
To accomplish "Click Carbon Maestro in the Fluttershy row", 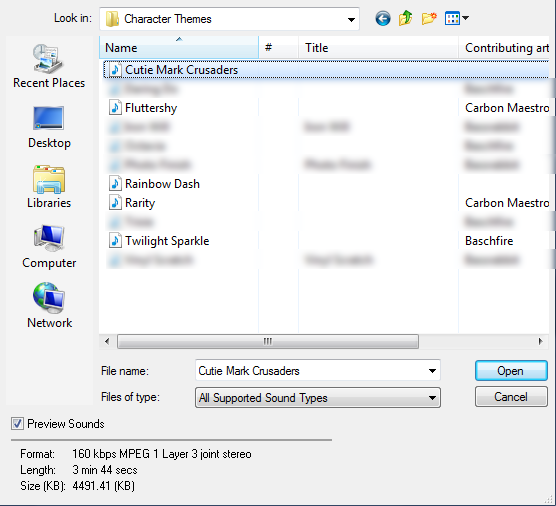I will pos(507,108).
